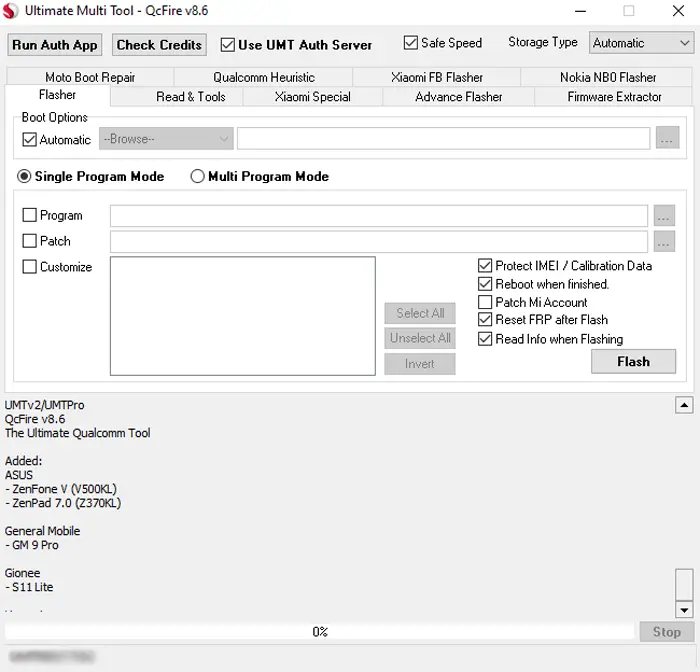Click the 'GM 9 Pro' log line
This screenshot has width=700, height=672.
[x=32, y=545]
